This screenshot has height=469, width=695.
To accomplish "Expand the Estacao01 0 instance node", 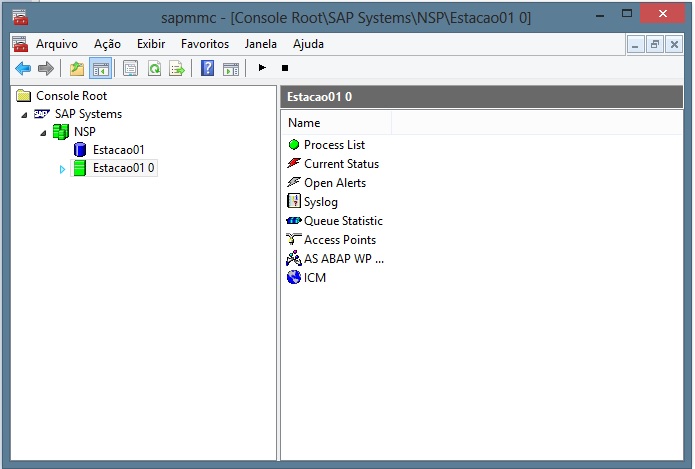I will pyautogui.click(x=61, y=169).
